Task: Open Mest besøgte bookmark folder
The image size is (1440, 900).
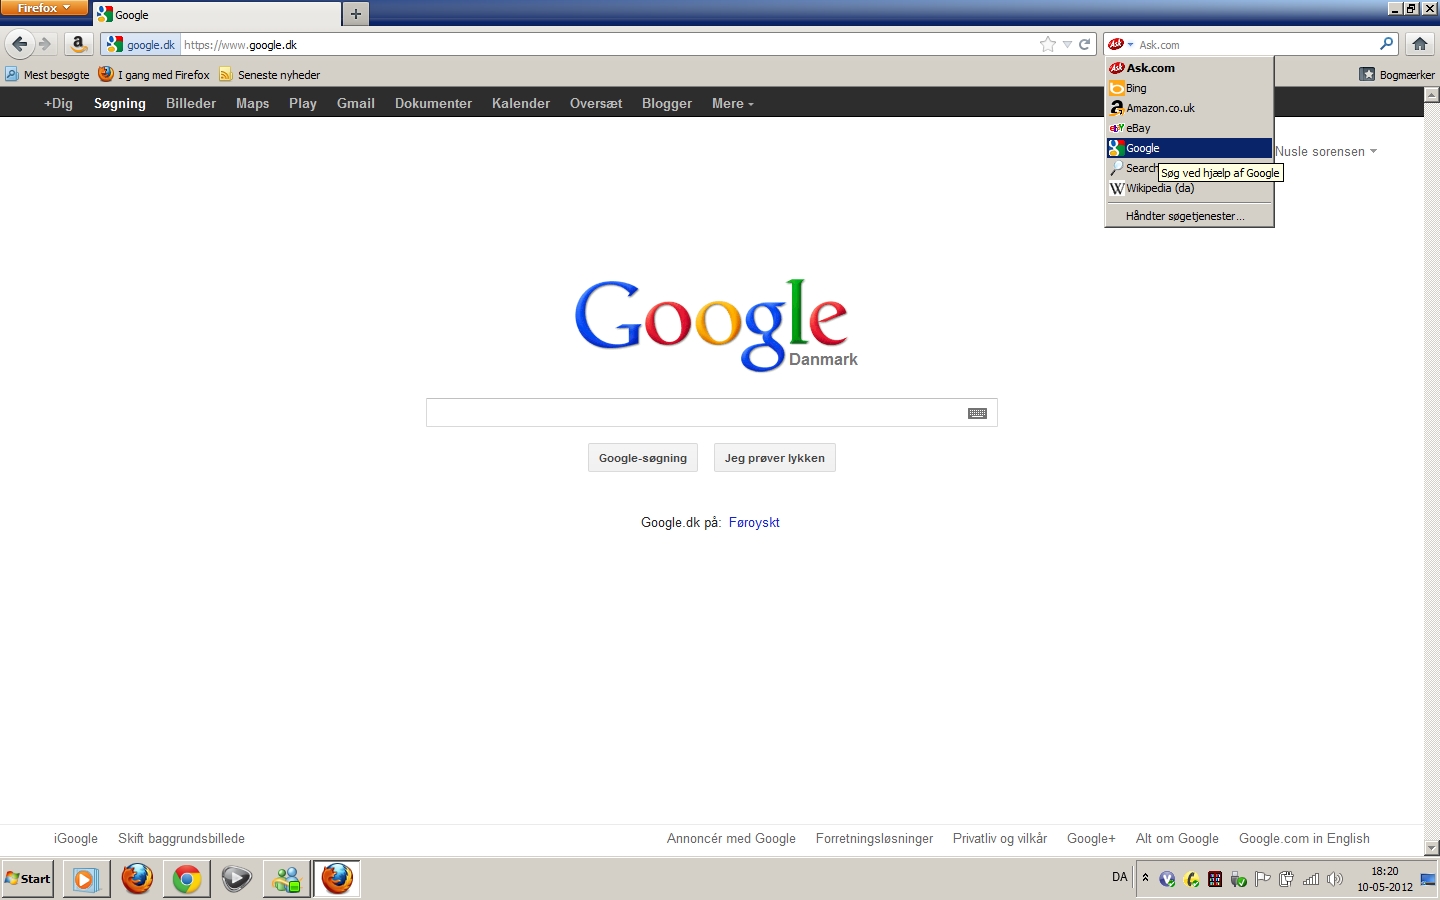Action: point(47,75)
